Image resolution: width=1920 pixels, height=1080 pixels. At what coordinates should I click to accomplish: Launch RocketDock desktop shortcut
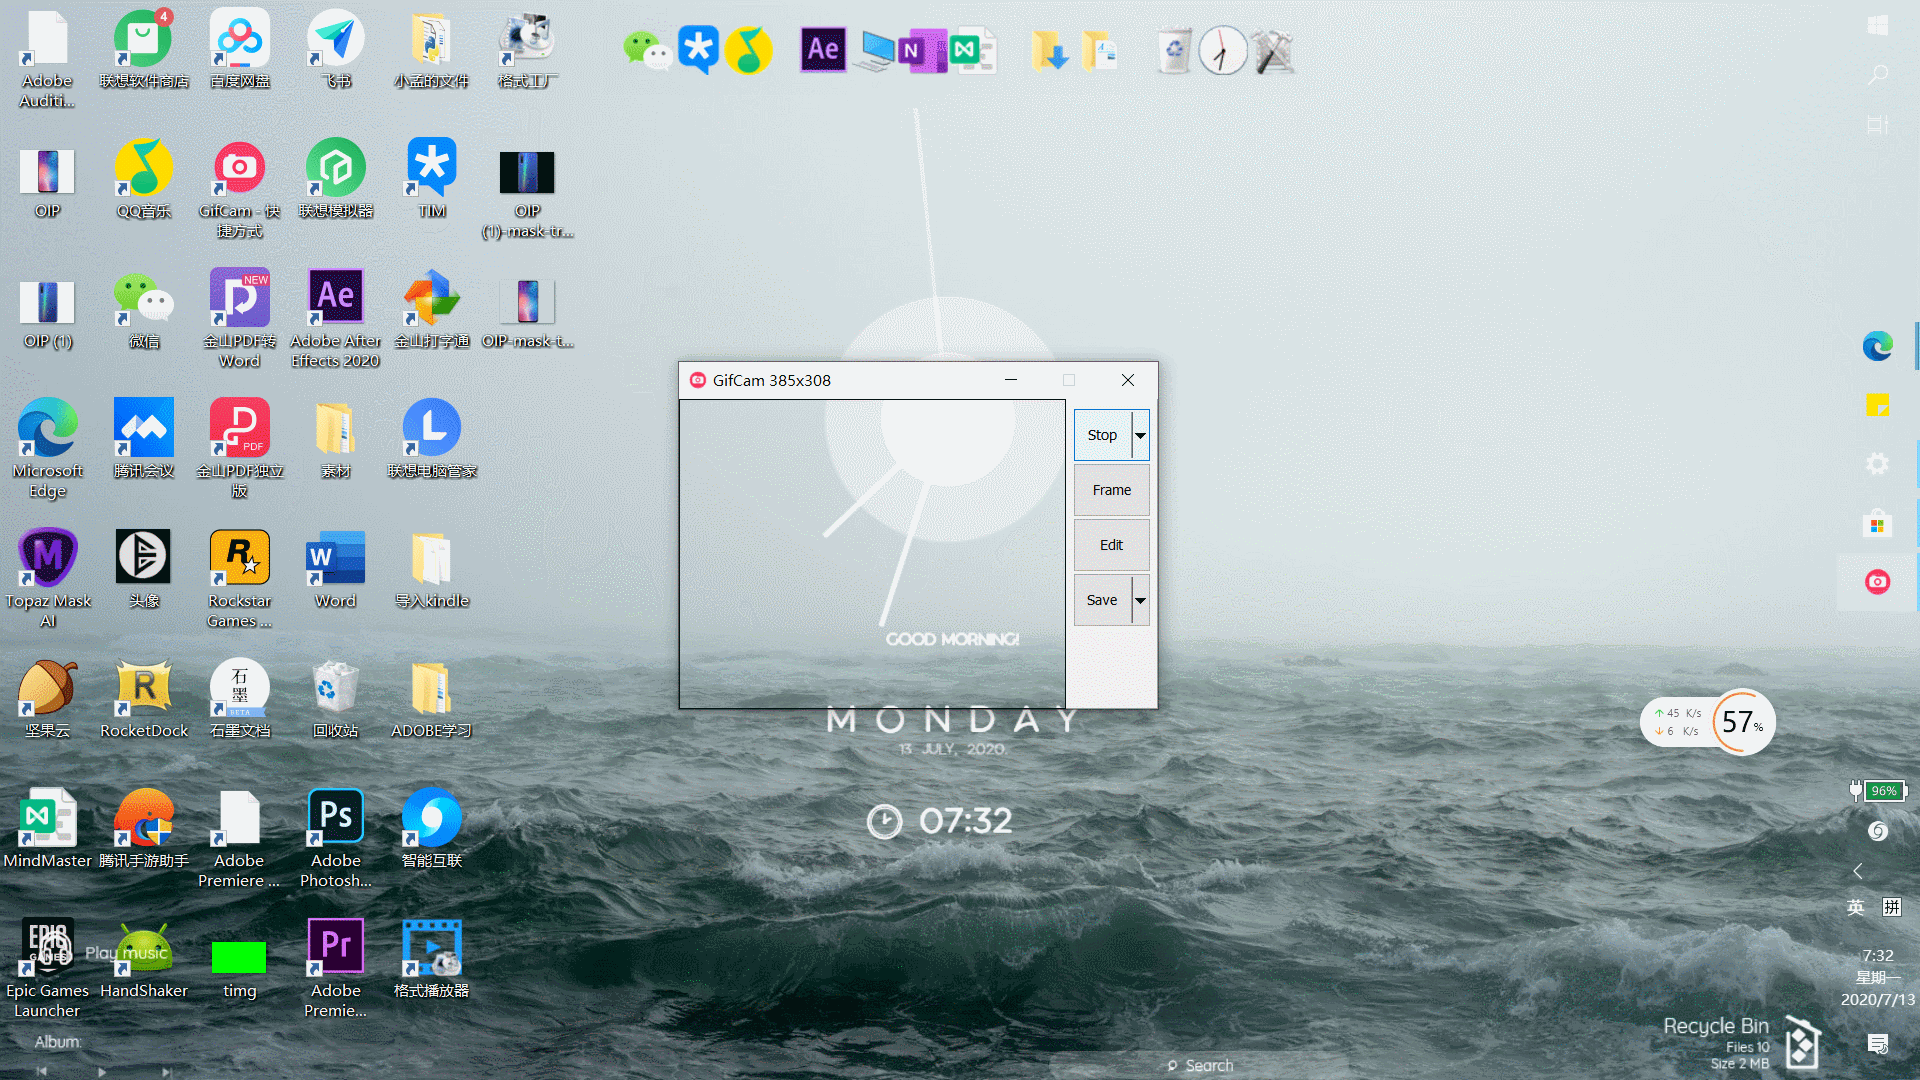(x=143, y=700)
